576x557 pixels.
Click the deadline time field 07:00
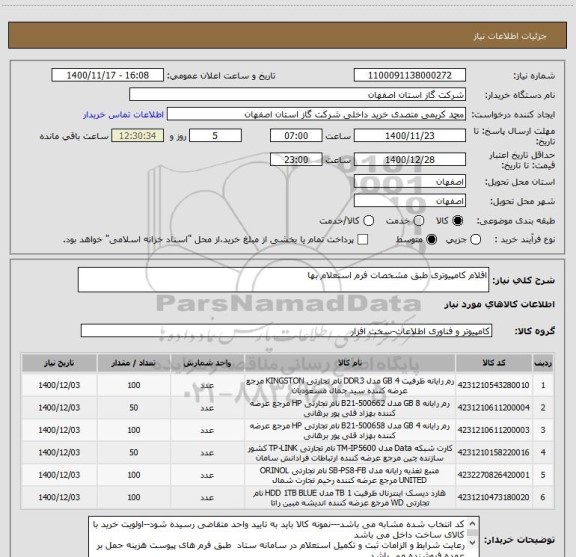(x=296, y=136)
